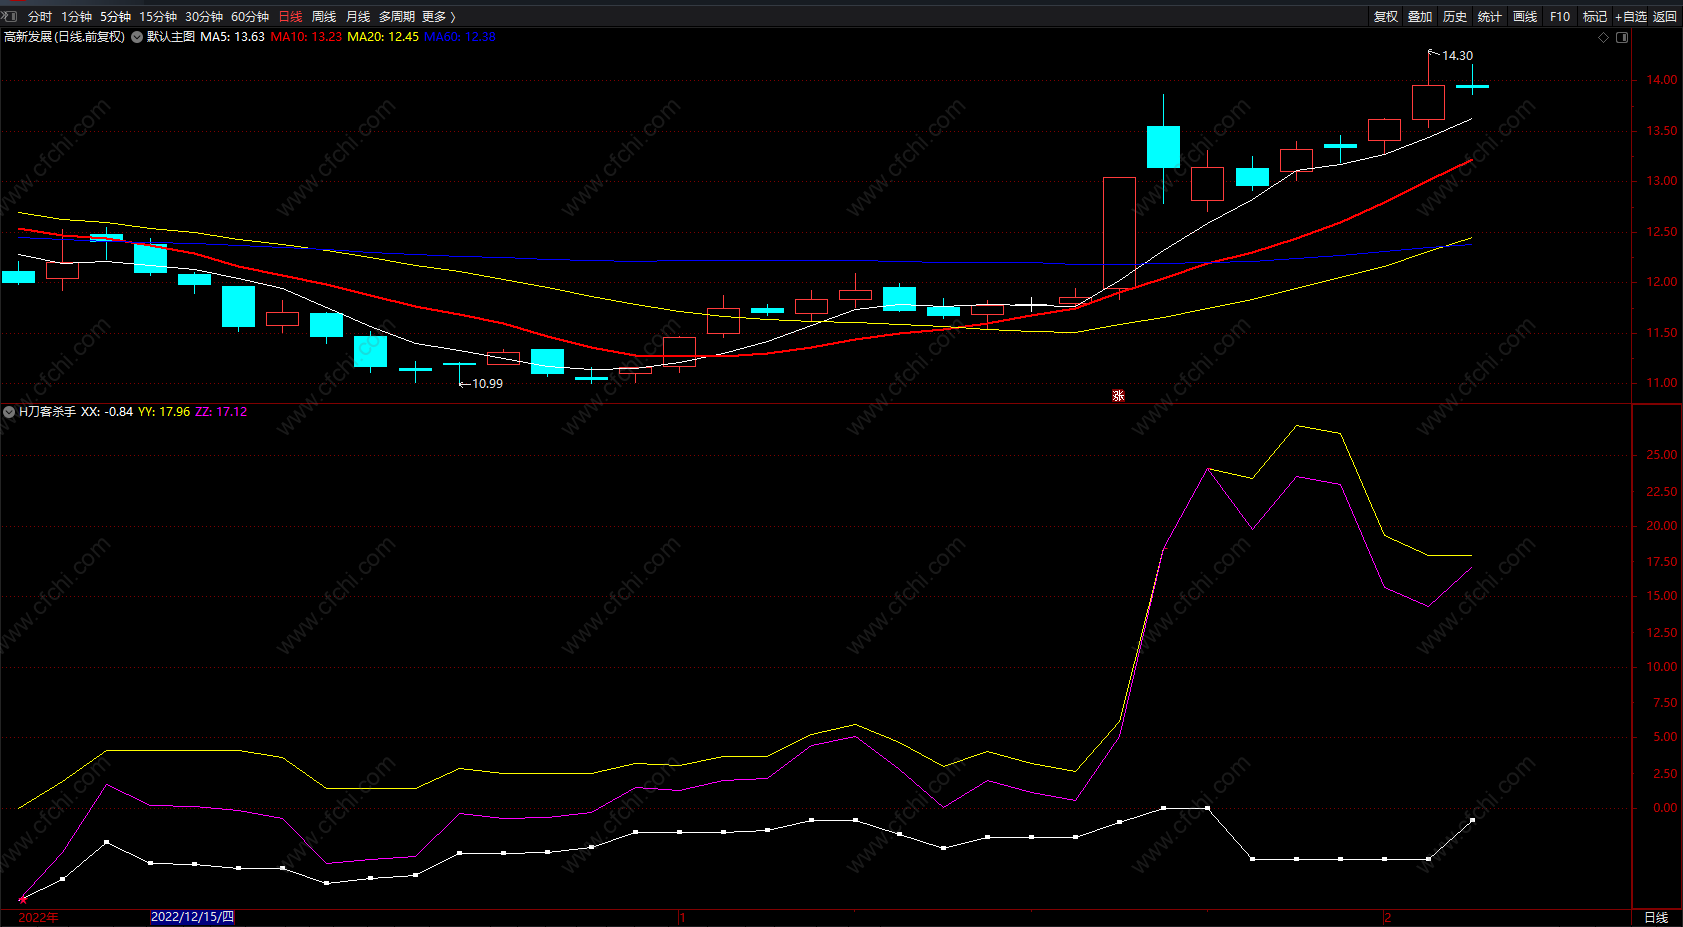Open the main chart indicator dropdown arrow

(x=137, y=37)
